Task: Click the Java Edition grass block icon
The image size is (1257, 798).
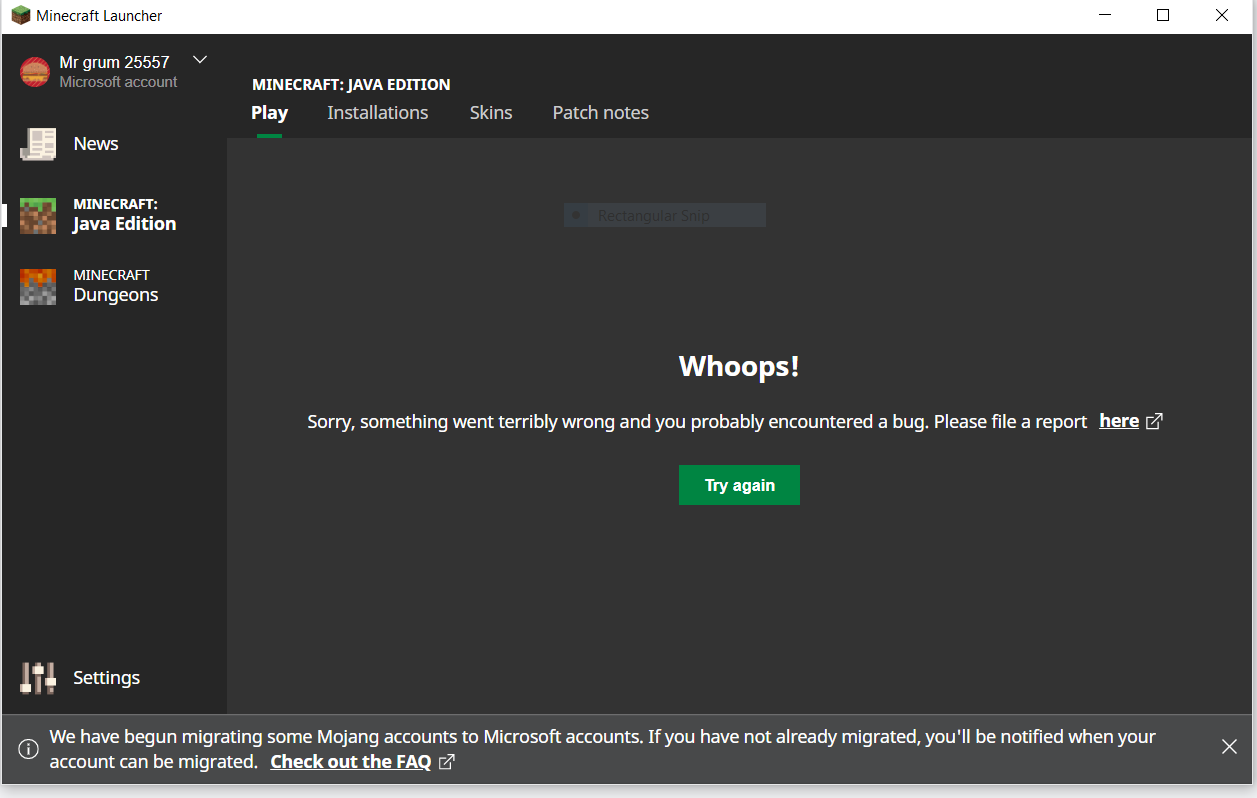Action: coord(38,215)
